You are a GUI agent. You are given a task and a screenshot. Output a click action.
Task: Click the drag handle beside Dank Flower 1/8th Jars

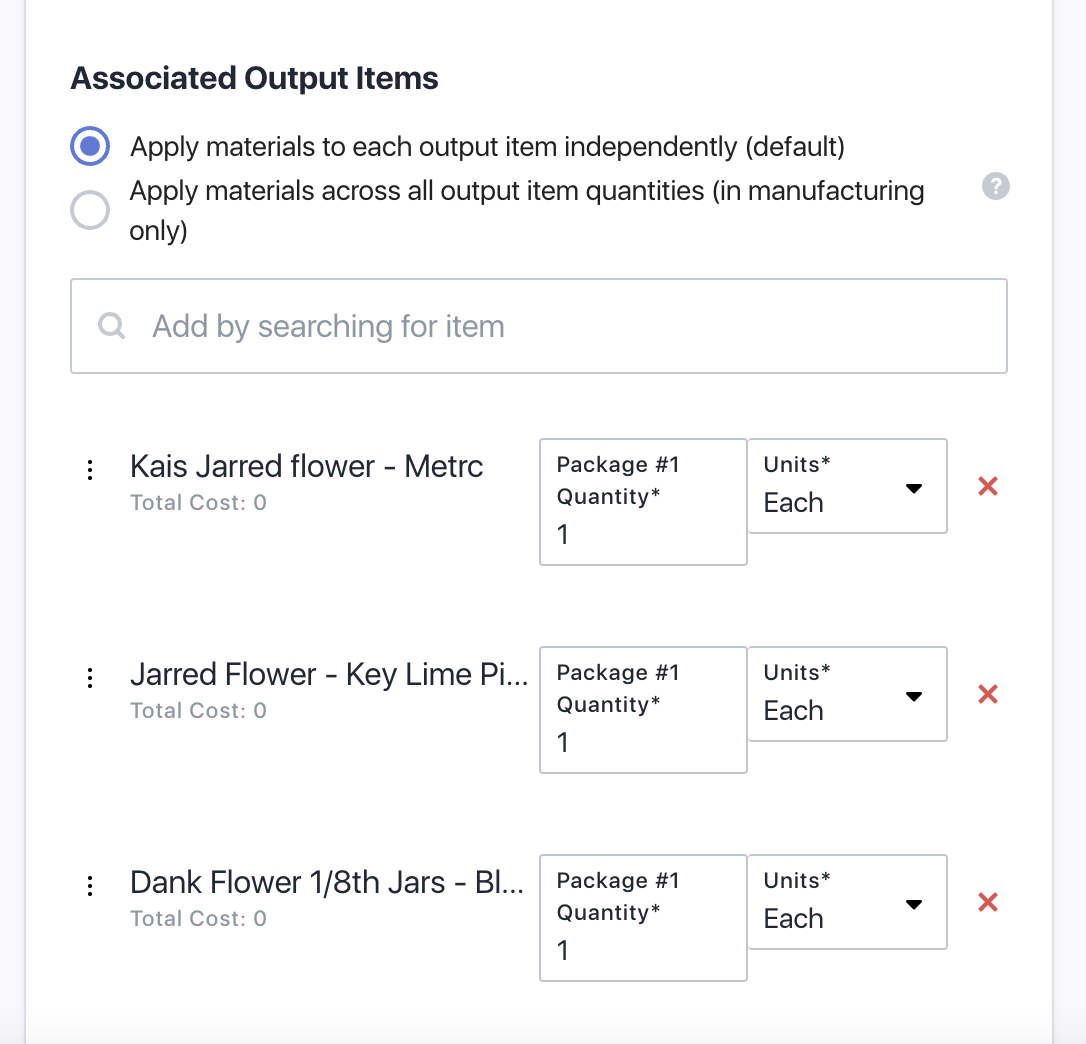pyautogui.click(x=90, y=884)
